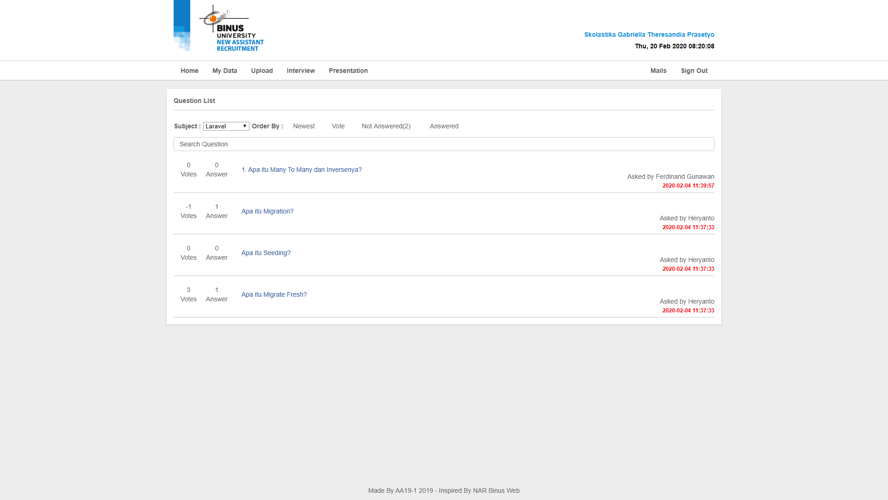Sign Out of the account
Viewport: 888px width, 500px height.
(x=694, y=71)
